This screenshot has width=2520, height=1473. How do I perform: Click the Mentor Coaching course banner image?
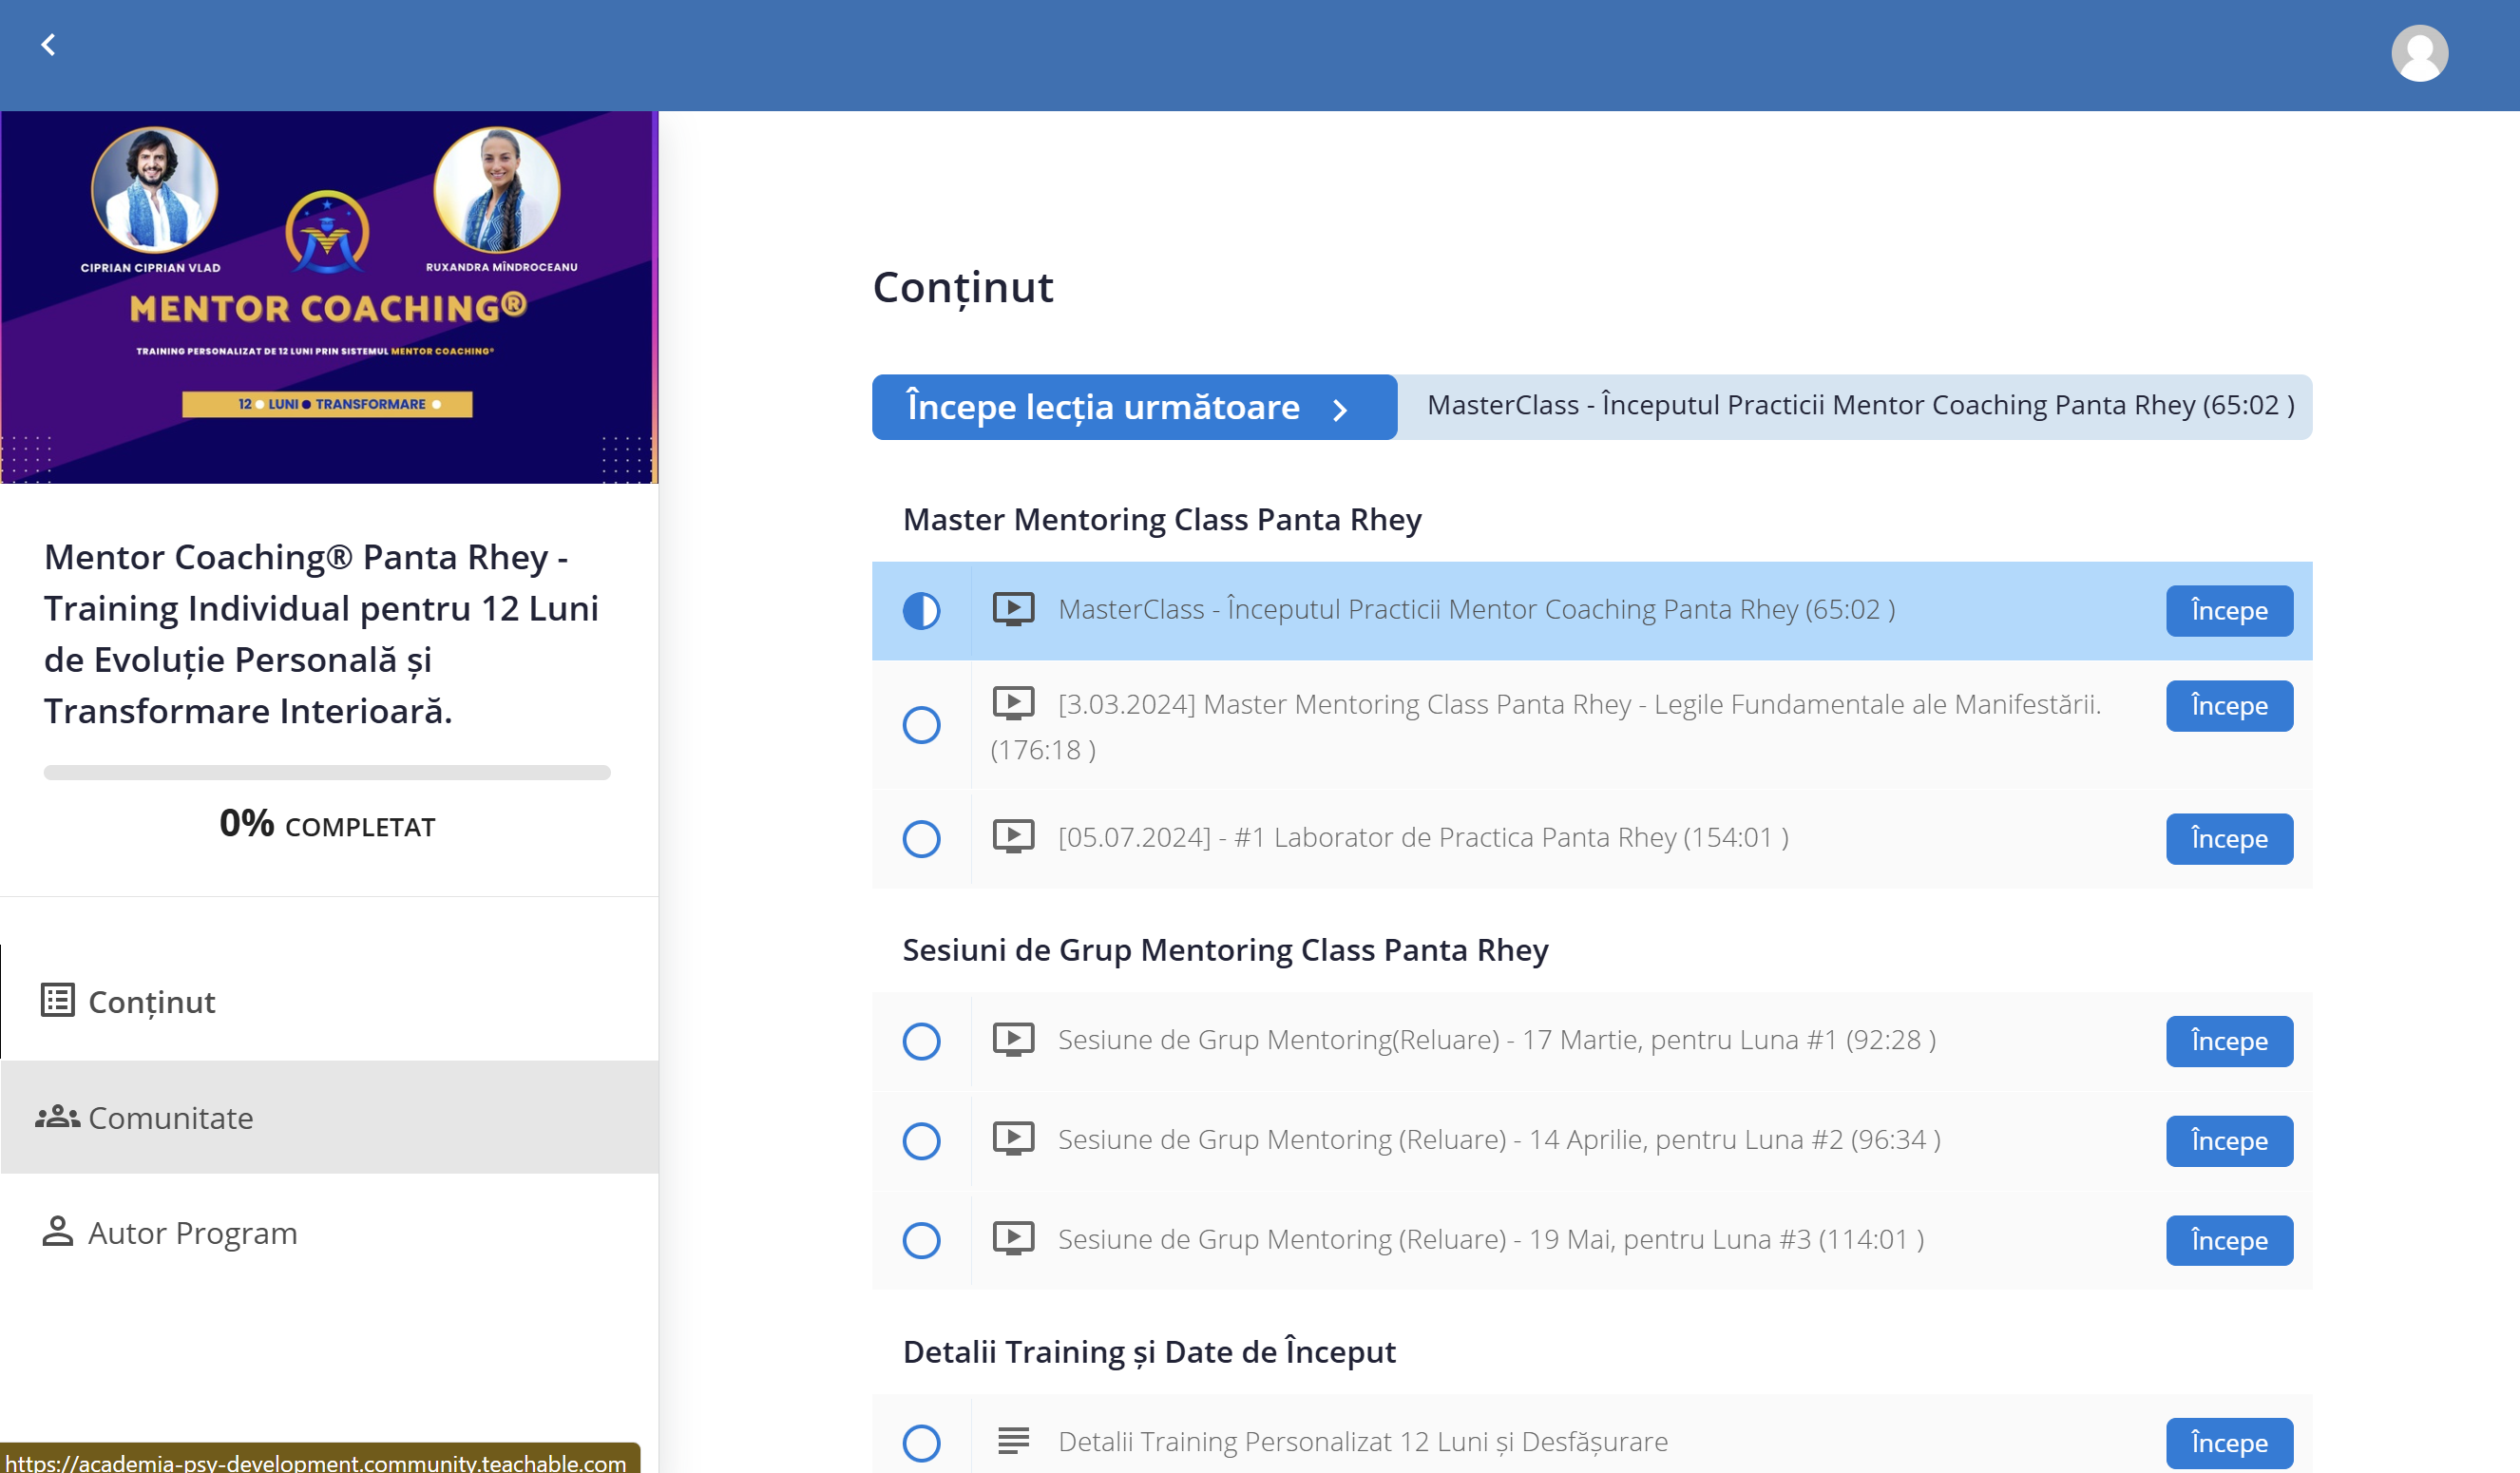pyautogui.click(x=329, y=297)
